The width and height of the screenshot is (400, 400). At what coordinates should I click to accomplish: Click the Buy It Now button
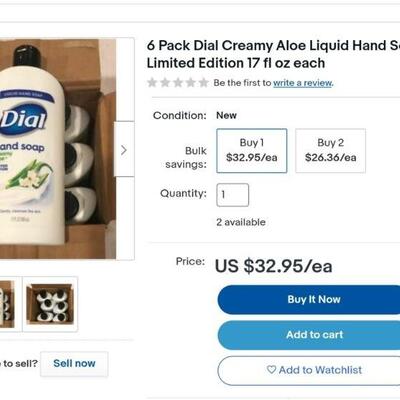(309, 299)
